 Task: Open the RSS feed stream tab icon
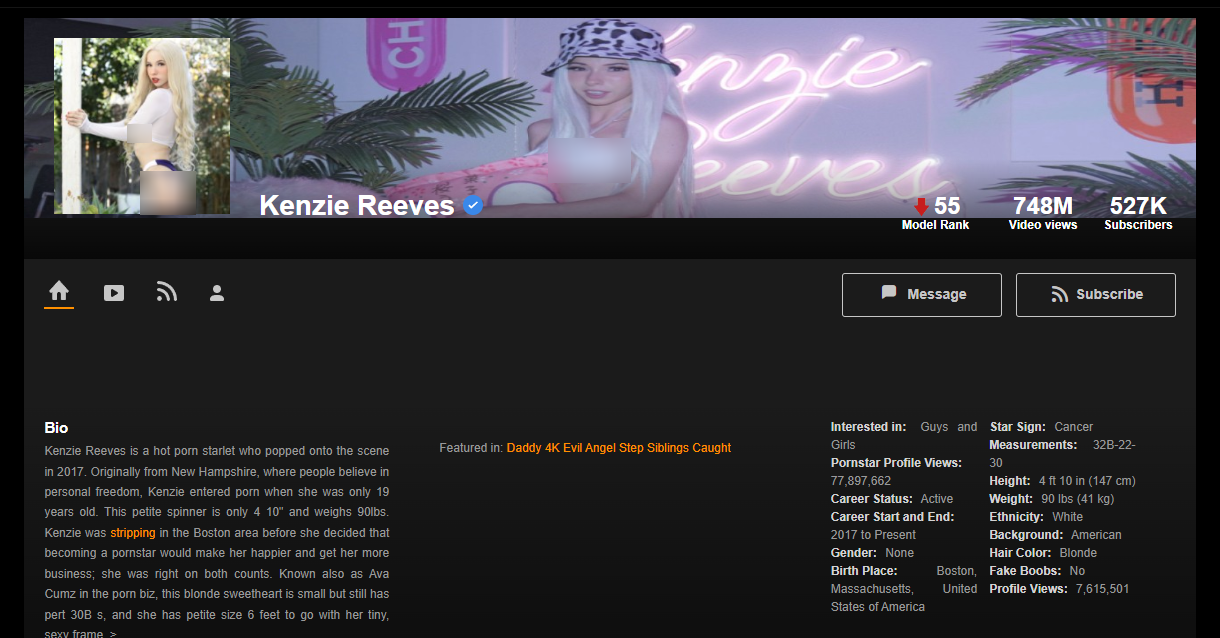click(166, 292)
